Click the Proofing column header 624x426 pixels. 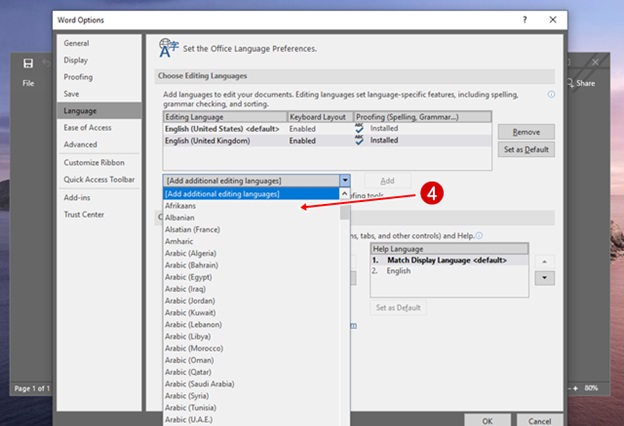click(x=422, y=117)
